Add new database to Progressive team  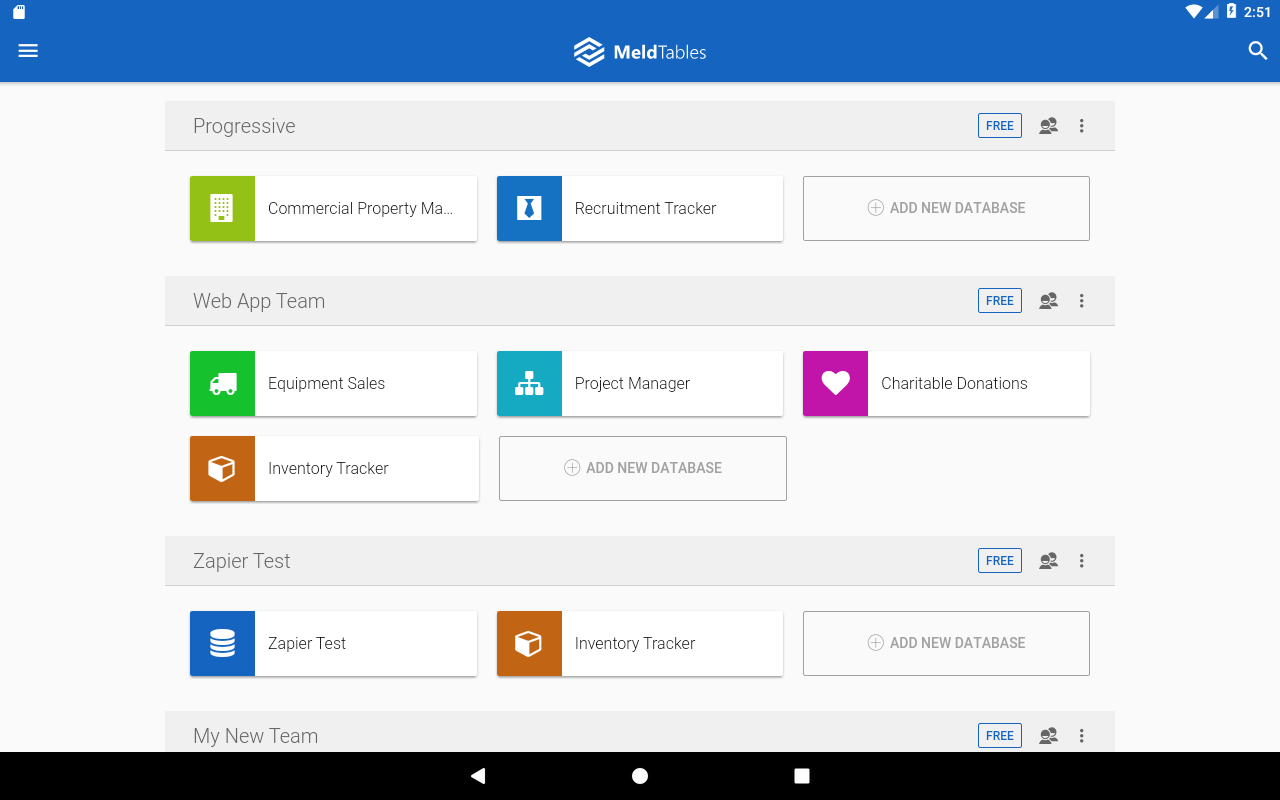[x=946, y=208]
